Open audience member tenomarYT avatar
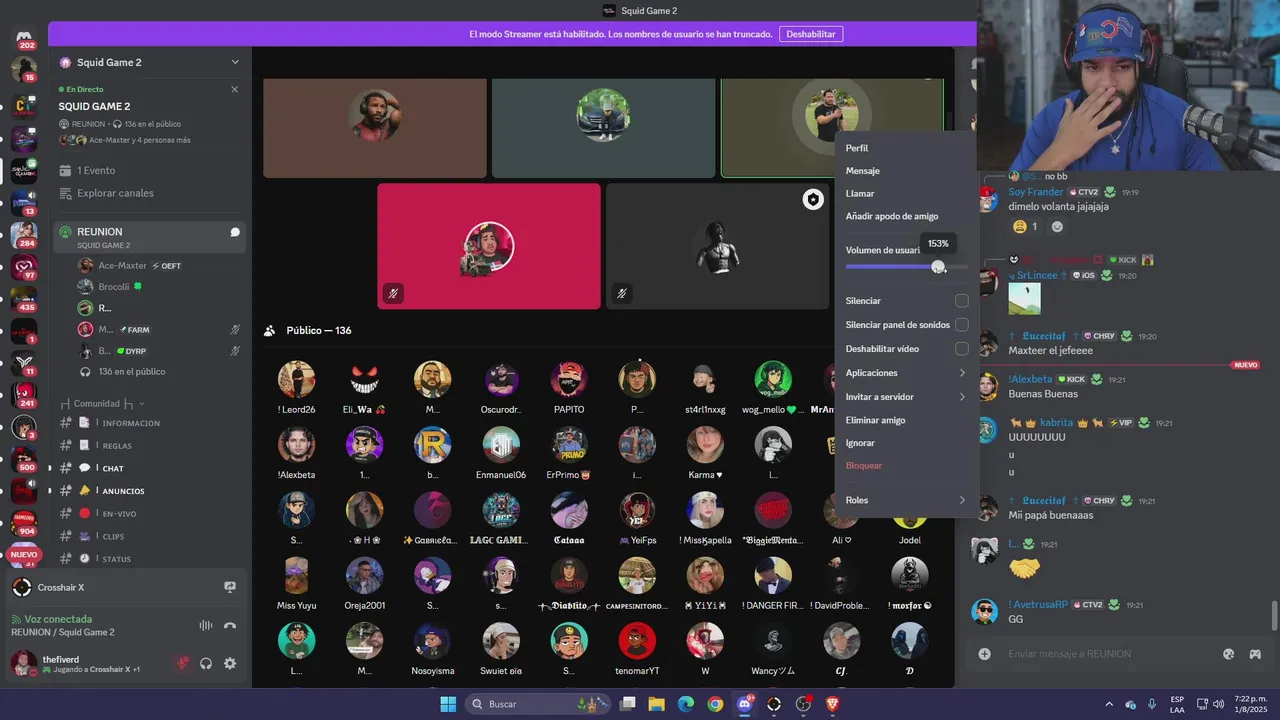Viewport: 1280px width, 720px height. point(637,641)
